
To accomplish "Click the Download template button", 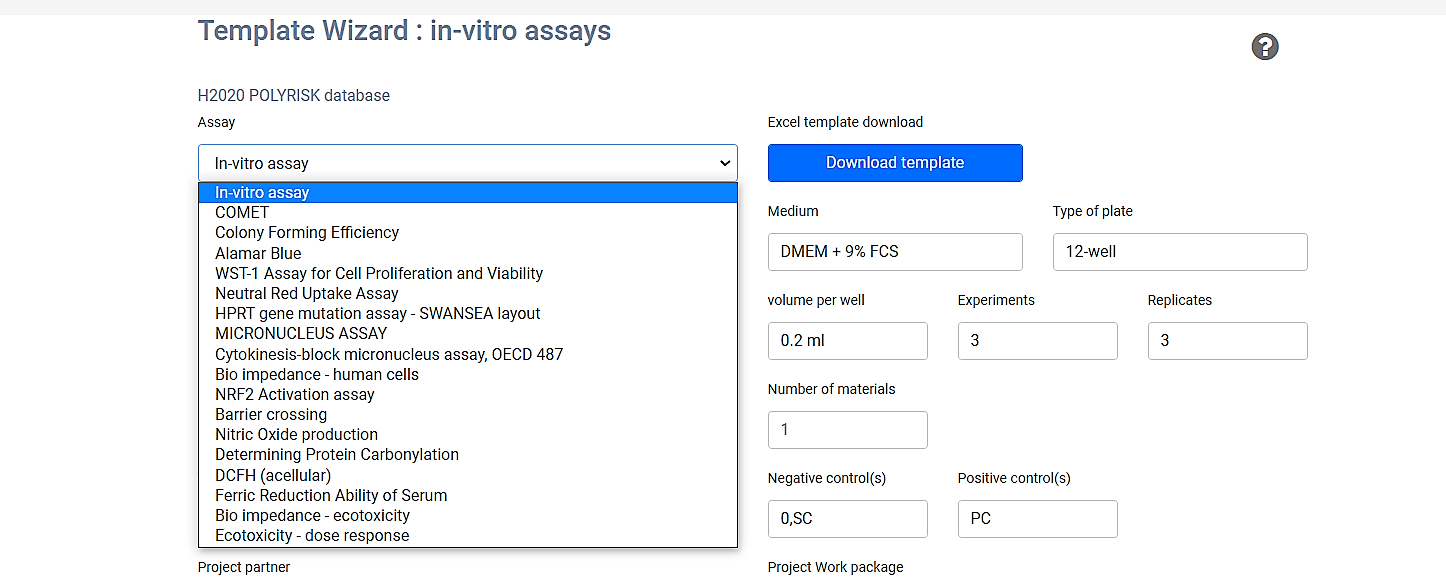I will [894, 163].
